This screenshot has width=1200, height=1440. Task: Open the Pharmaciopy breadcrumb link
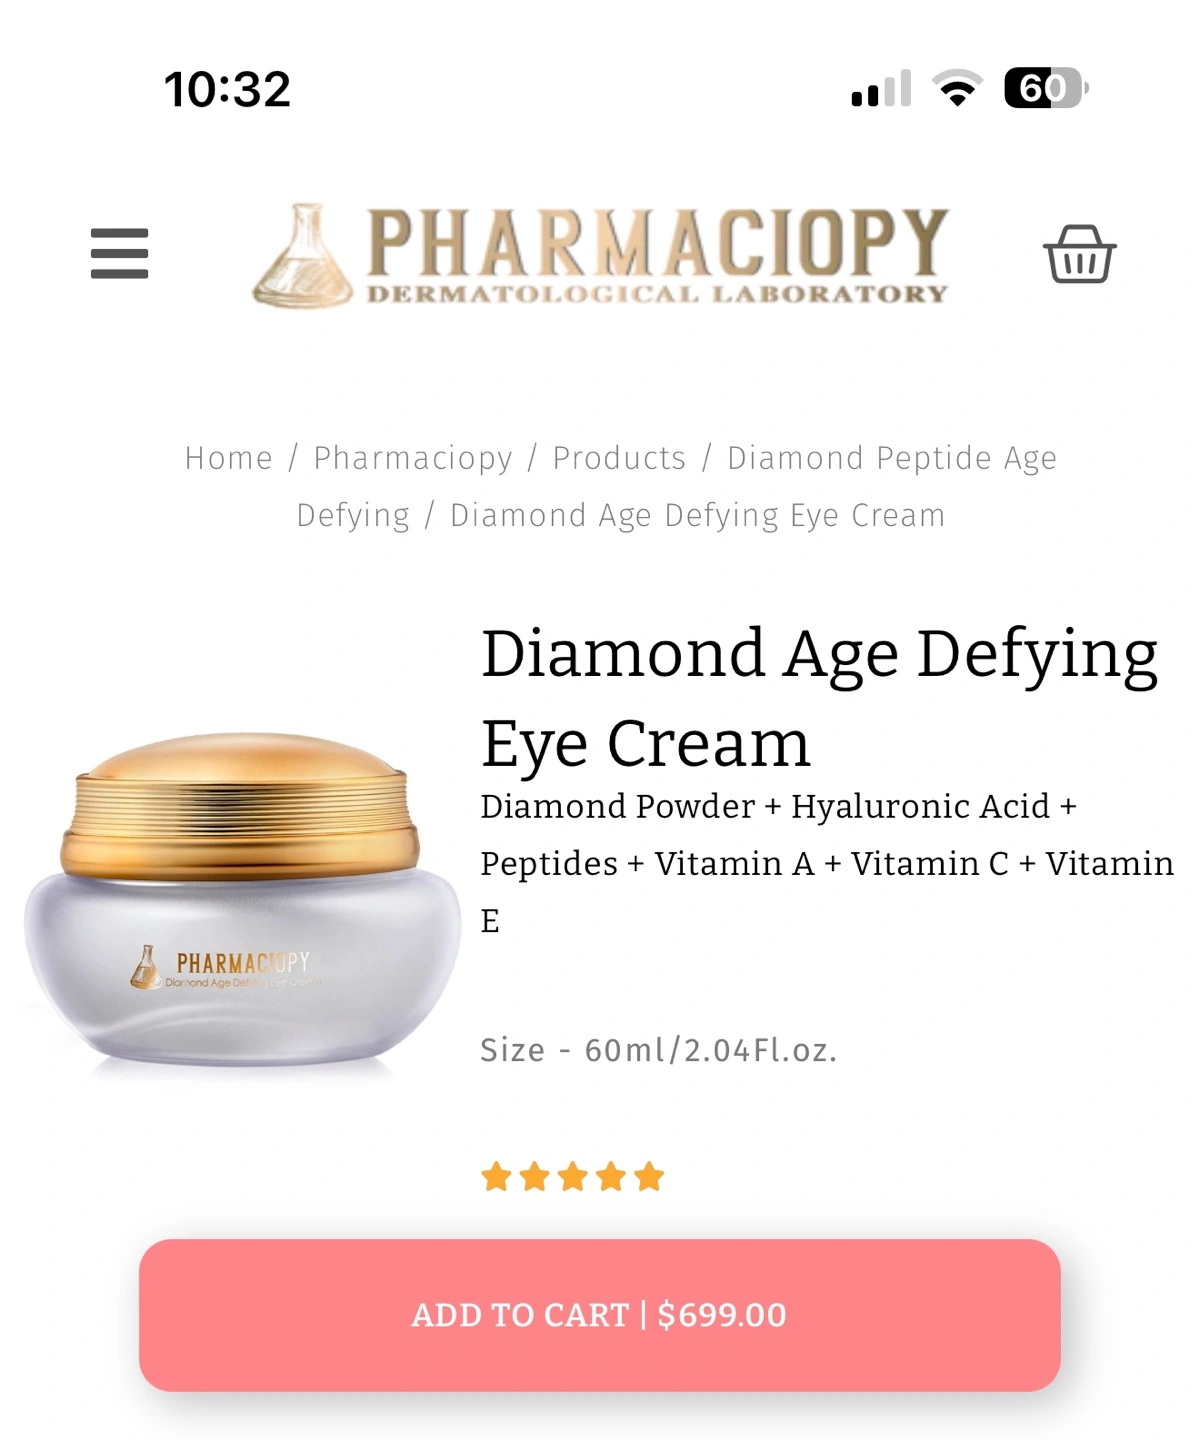coord(413,458)
